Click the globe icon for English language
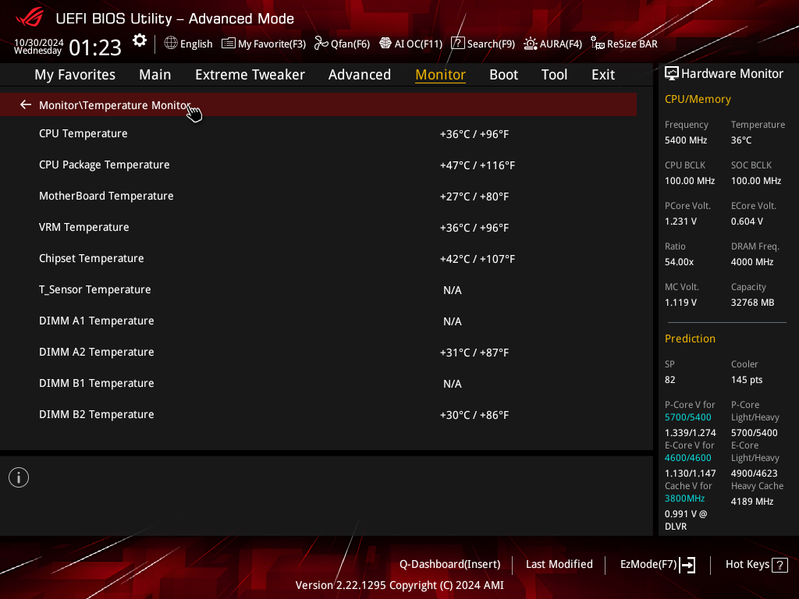This screenshot has height=599, width=799. [171, 43]
